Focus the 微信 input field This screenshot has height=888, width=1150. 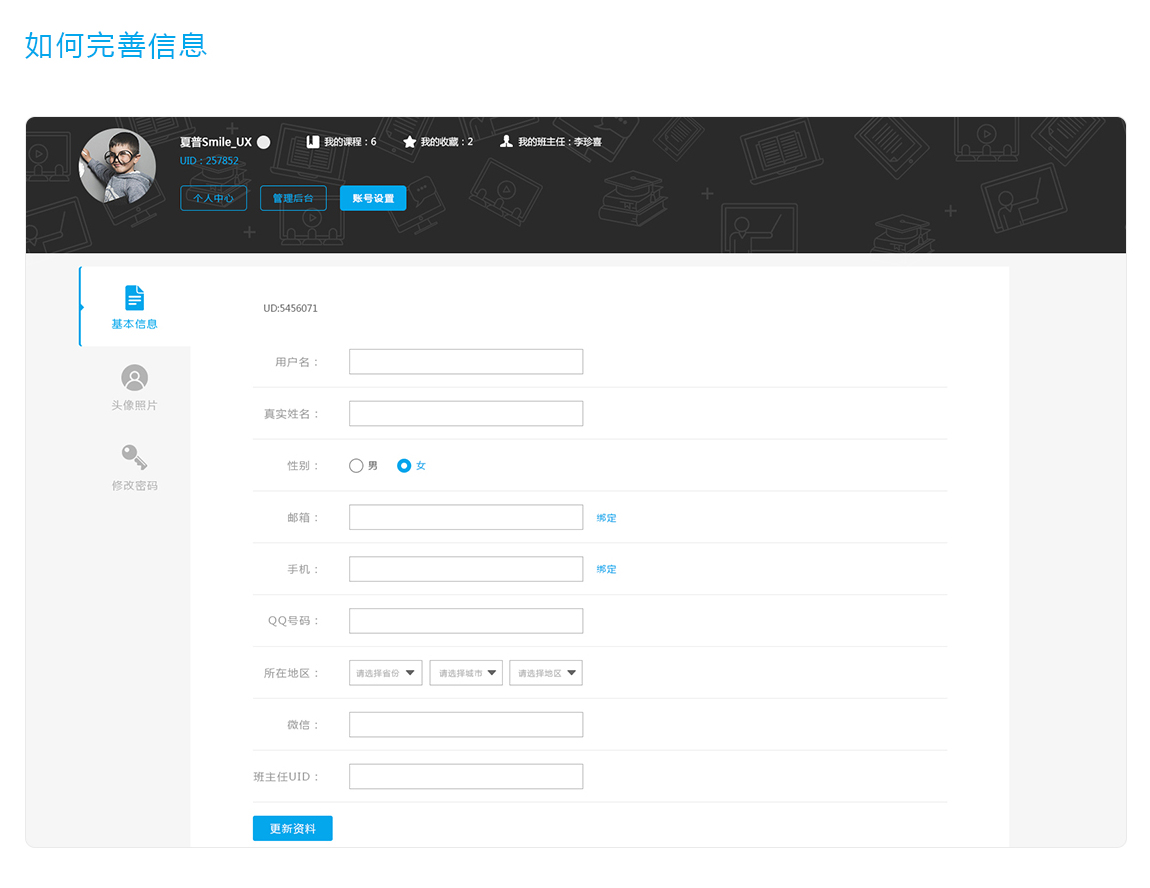(466, 724)
